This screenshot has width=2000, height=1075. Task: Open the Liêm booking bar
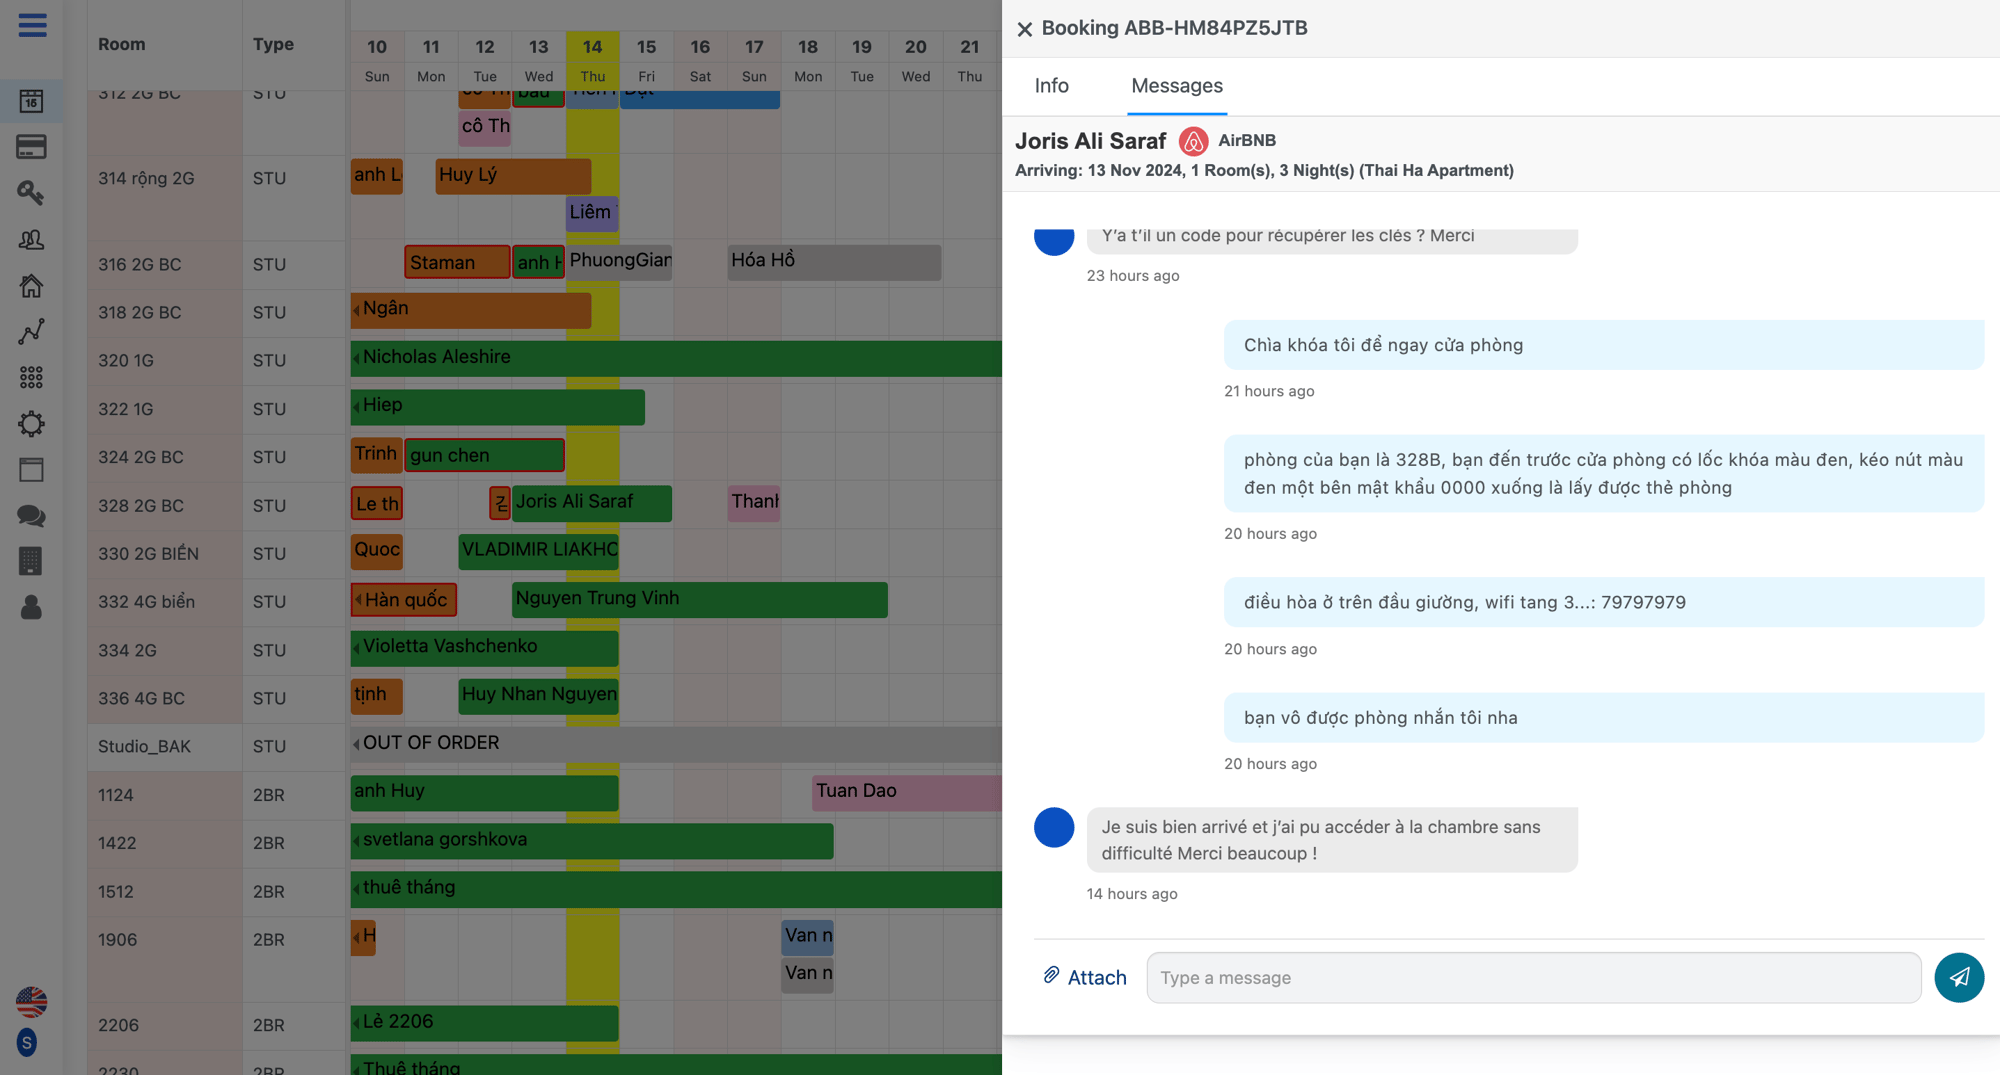pos(592,213)
